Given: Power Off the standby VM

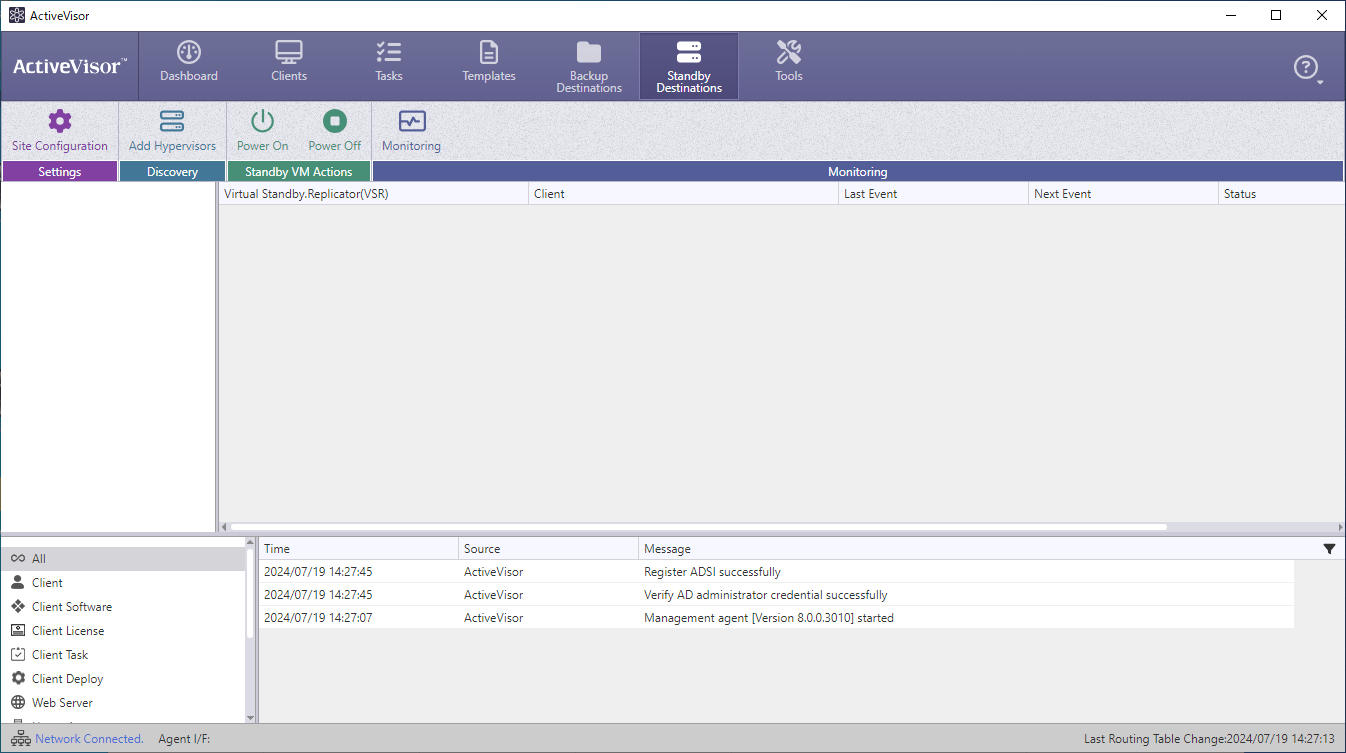Looking at the screenshot, I should 335,131.
